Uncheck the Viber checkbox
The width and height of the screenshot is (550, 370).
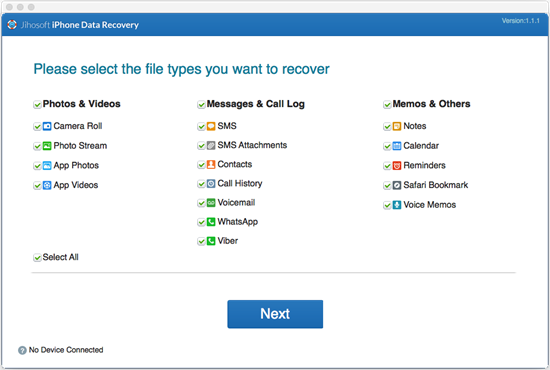[x=201, y=241]
